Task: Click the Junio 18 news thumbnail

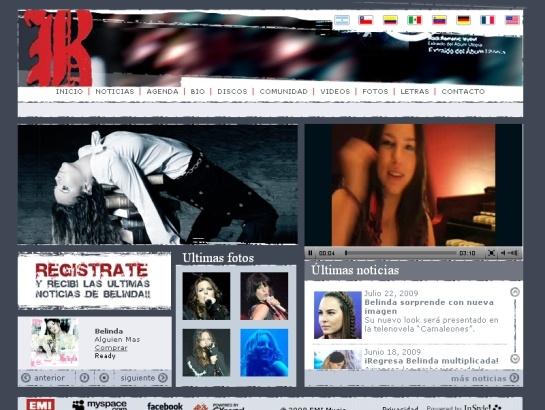Action: (338, 360)
